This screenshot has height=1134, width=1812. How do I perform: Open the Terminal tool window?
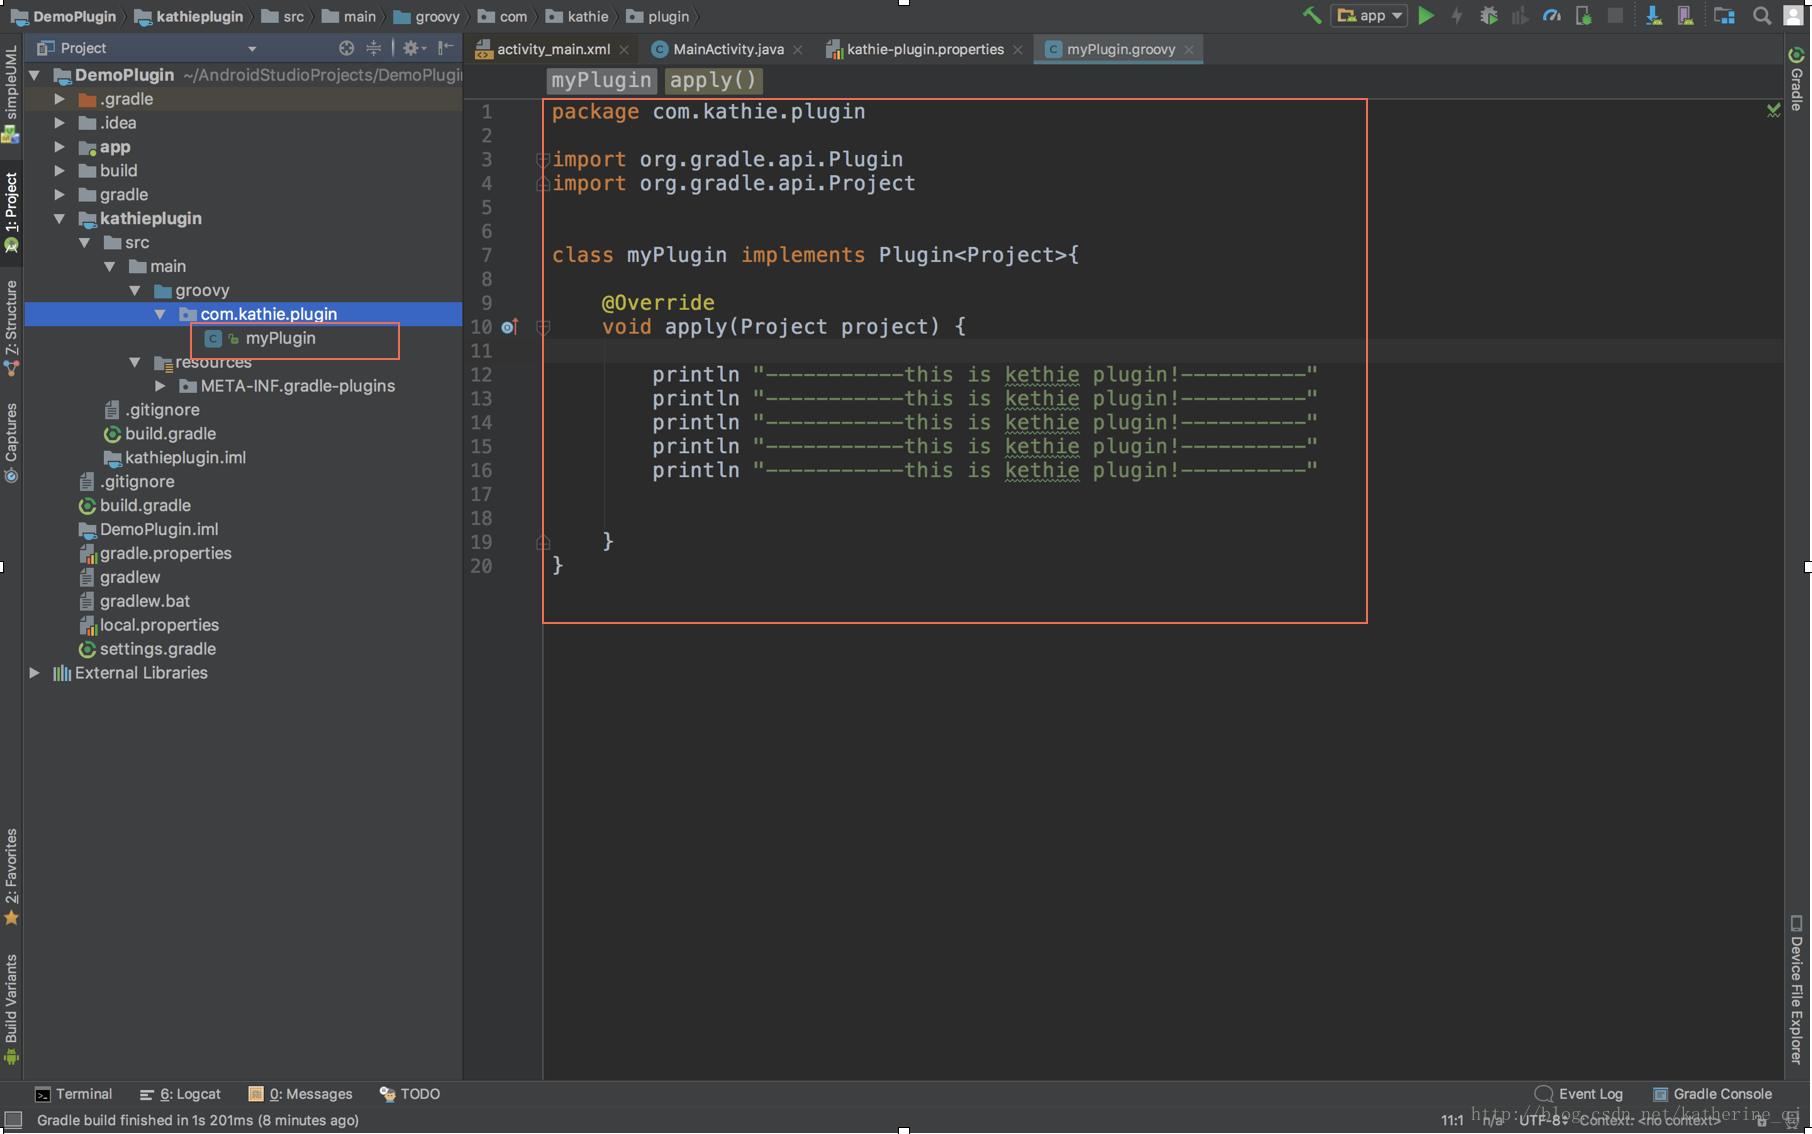pyautogui.click(x=73, y=1094)
